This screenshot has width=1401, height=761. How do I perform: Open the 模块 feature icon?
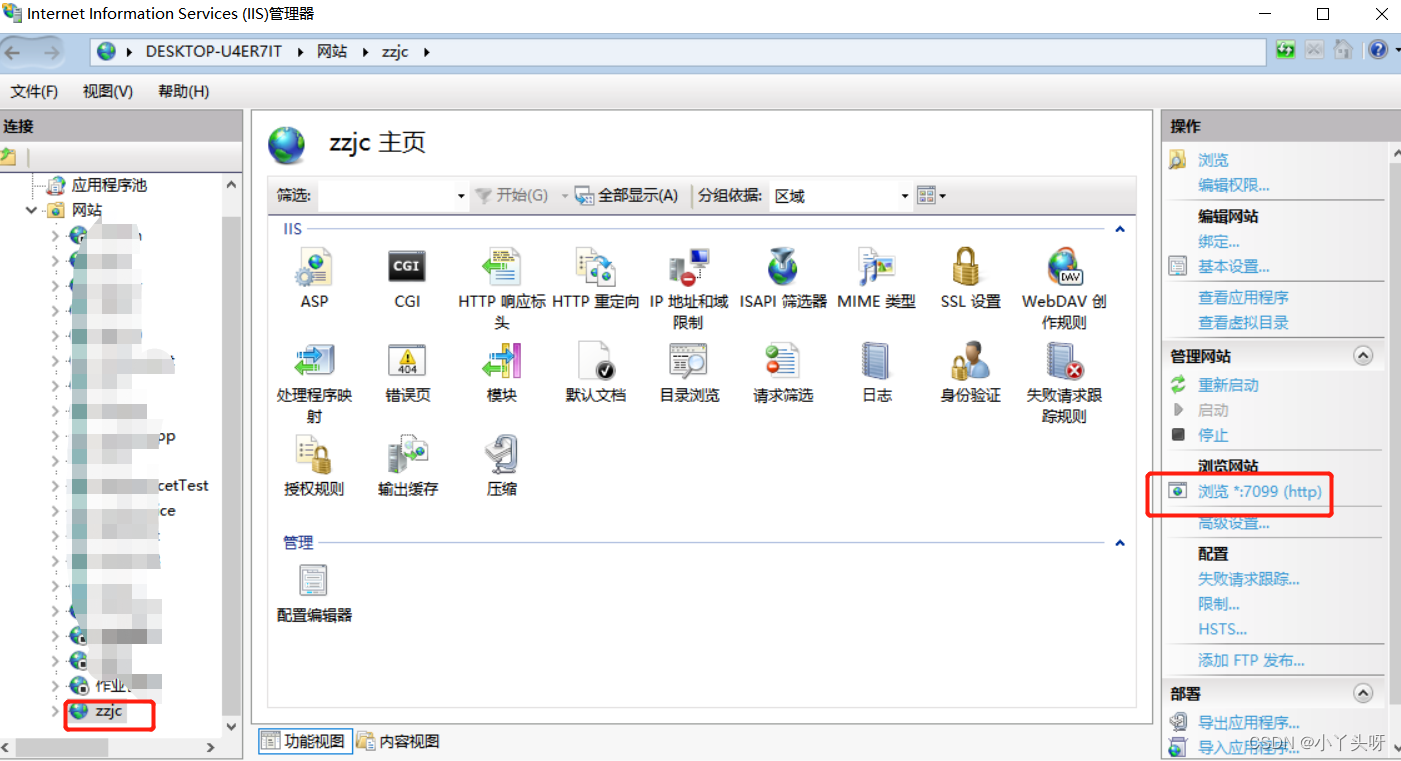tap(501, 373)
